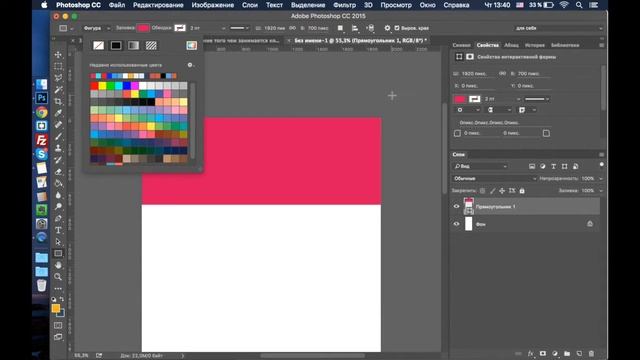The width and height of the screenshot is (640, 360).
Task: Open the Изображение menu
Action: point(213,5)
